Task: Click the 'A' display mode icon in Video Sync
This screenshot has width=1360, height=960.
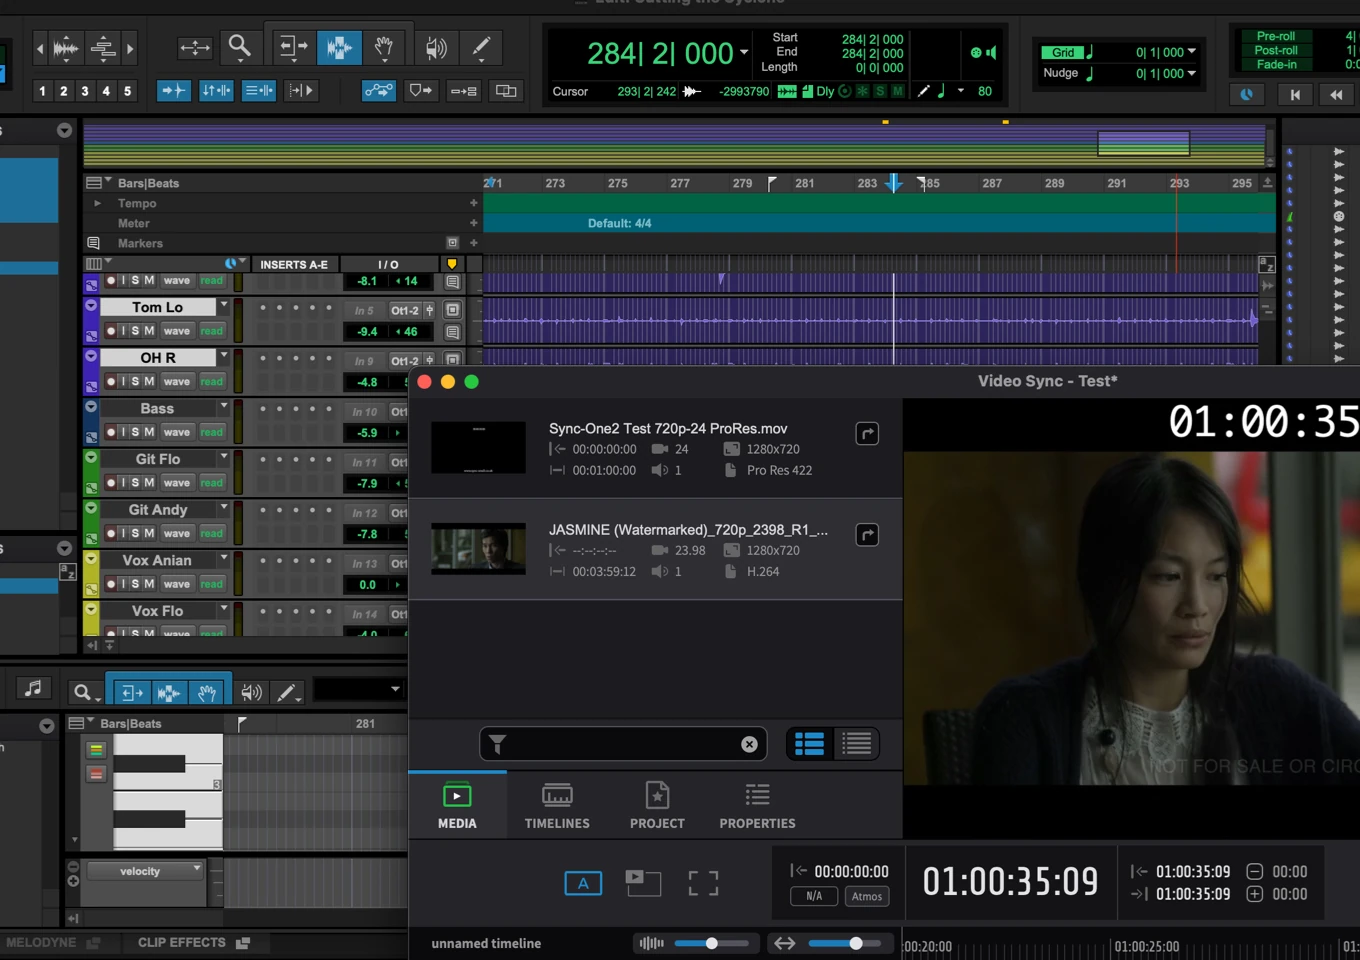Action: 583,883
